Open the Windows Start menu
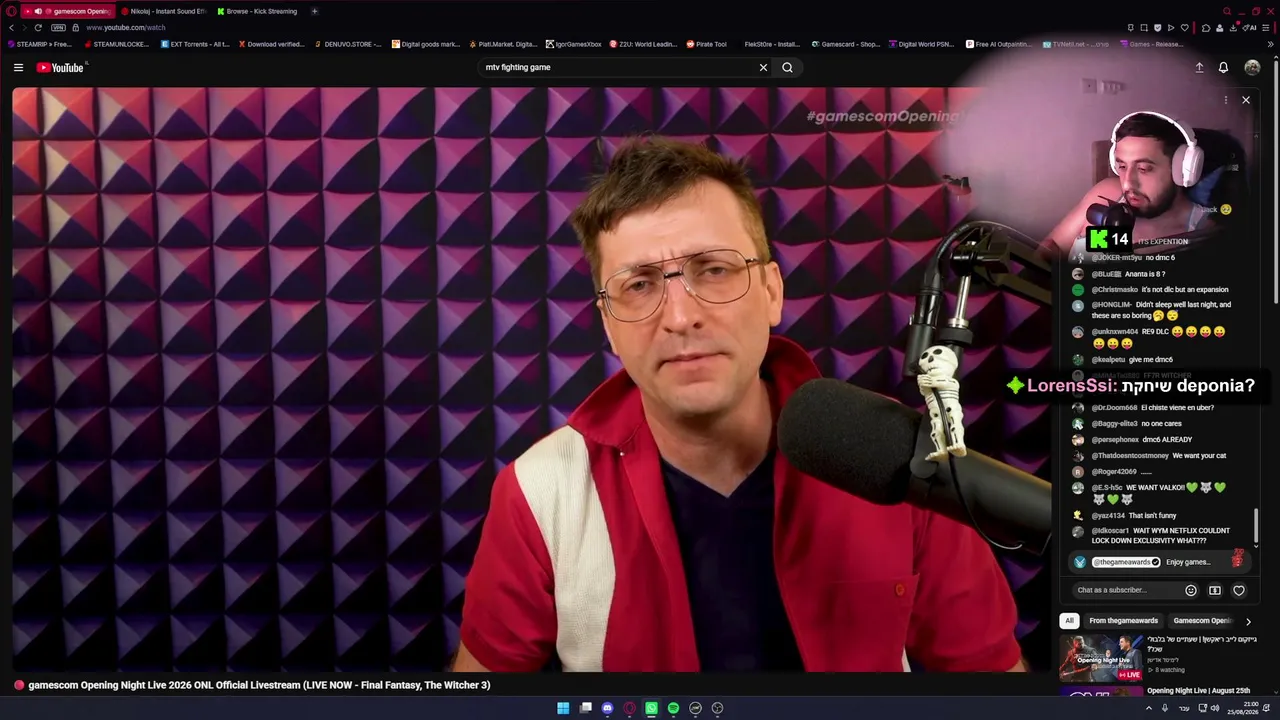The image size is (1280, 720). tap(563, 708)
